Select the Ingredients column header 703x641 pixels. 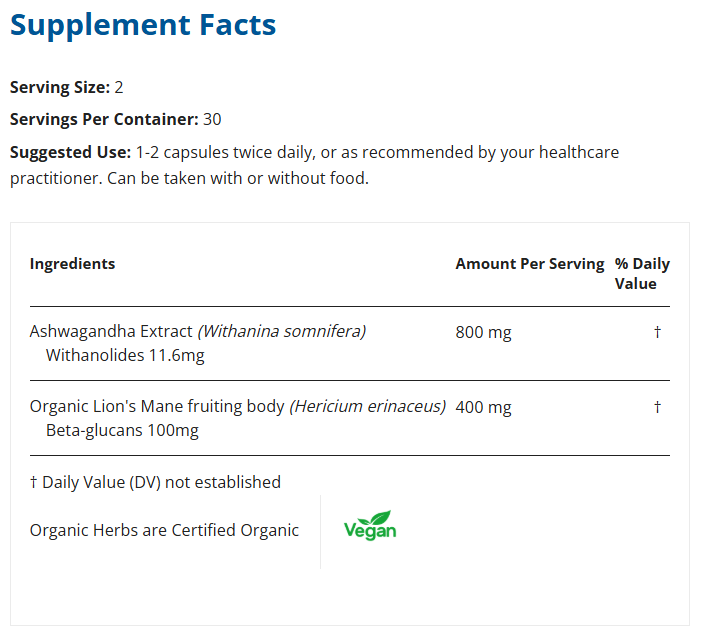pos(72,264)
